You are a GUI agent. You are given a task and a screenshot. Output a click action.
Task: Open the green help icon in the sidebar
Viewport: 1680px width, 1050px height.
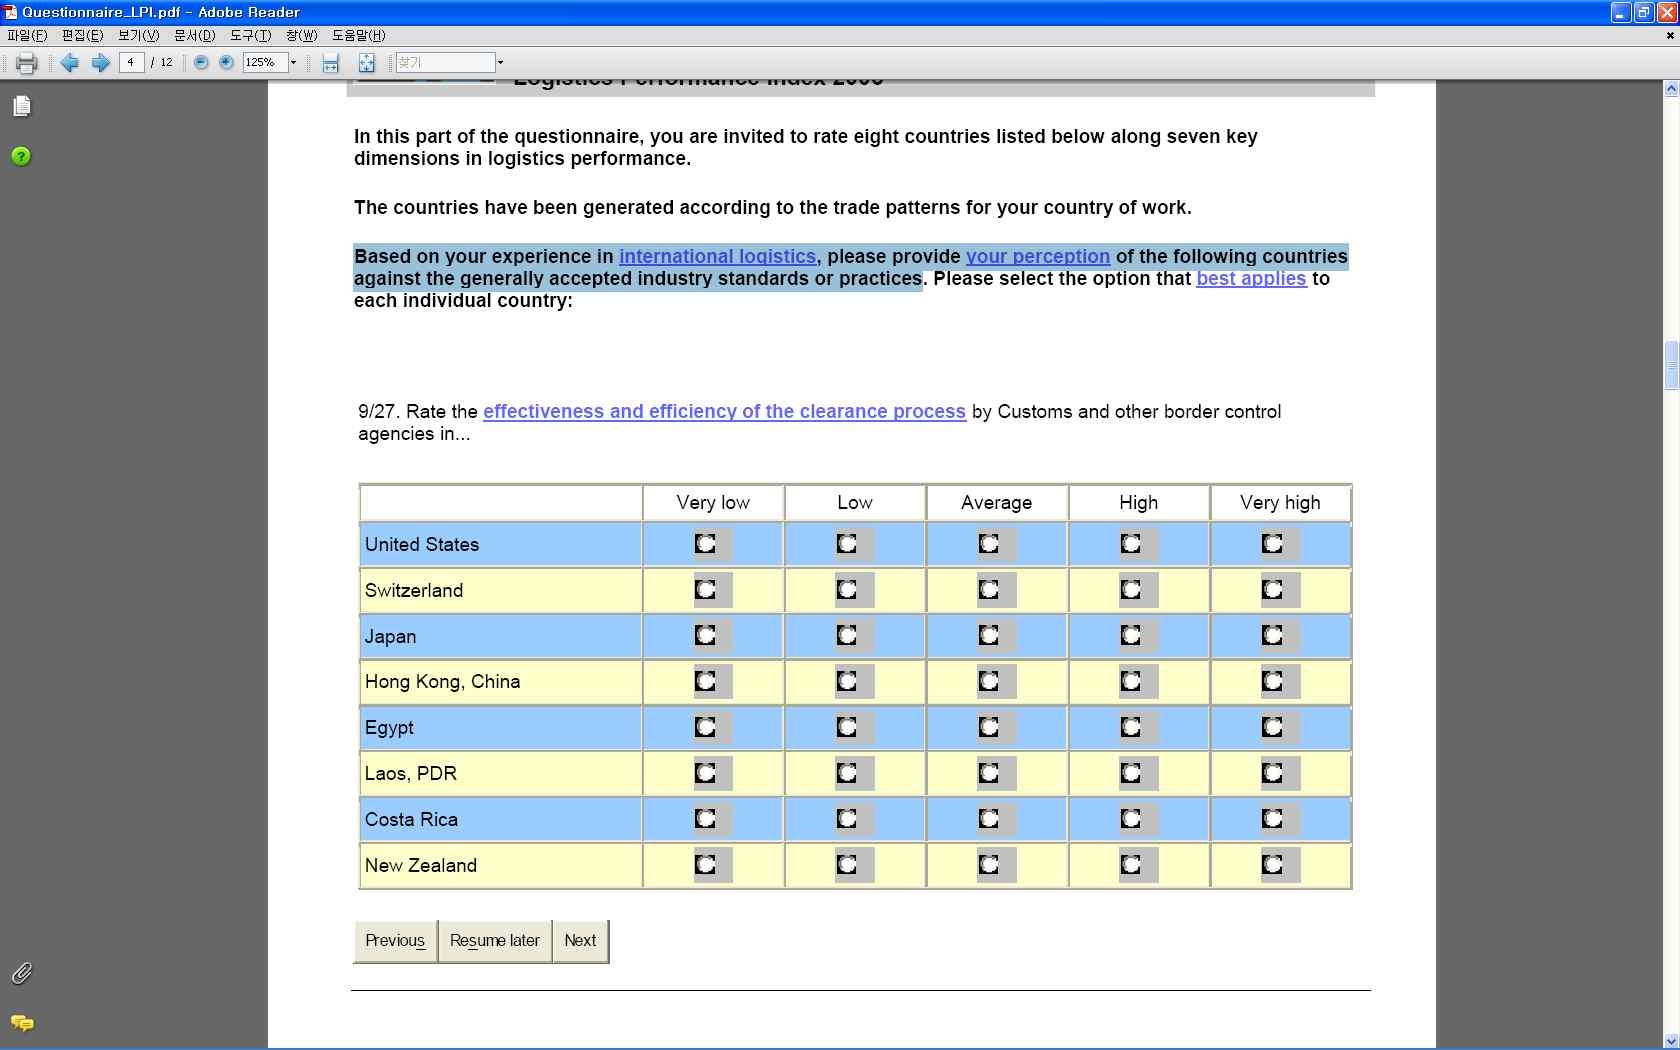coord(21,156)
